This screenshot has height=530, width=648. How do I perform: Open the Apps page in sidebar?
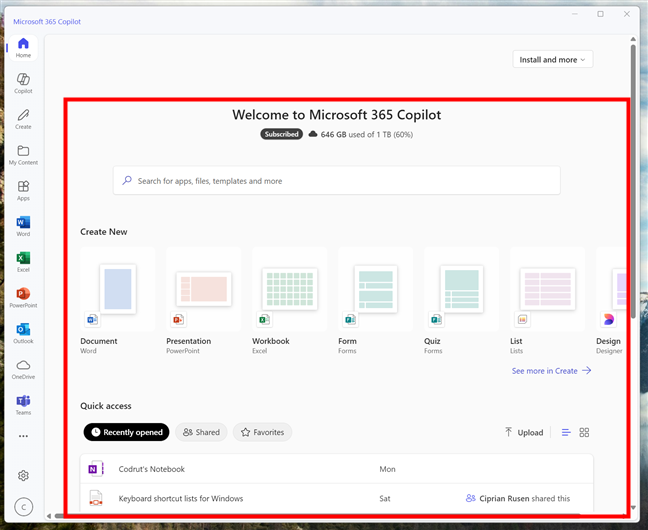tap(23, 191)
